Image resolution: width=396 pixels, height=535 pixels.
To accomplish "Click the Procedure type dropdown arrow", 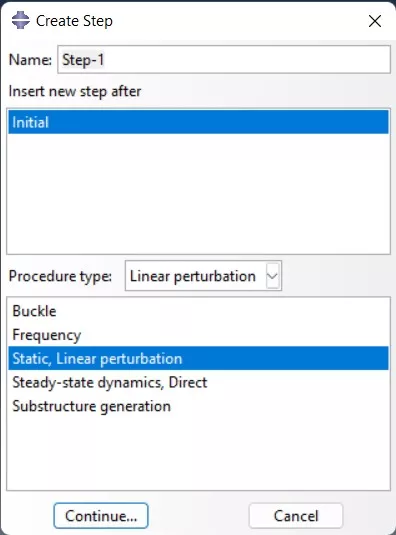I will 273,276.
